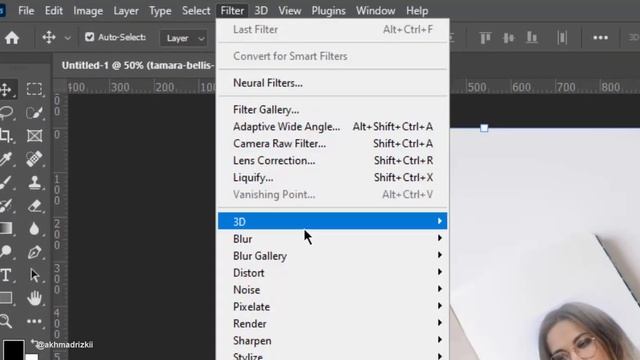Click the Align vertical centers icon
Viewport: 640px width, 360px height.
[508, 38]
